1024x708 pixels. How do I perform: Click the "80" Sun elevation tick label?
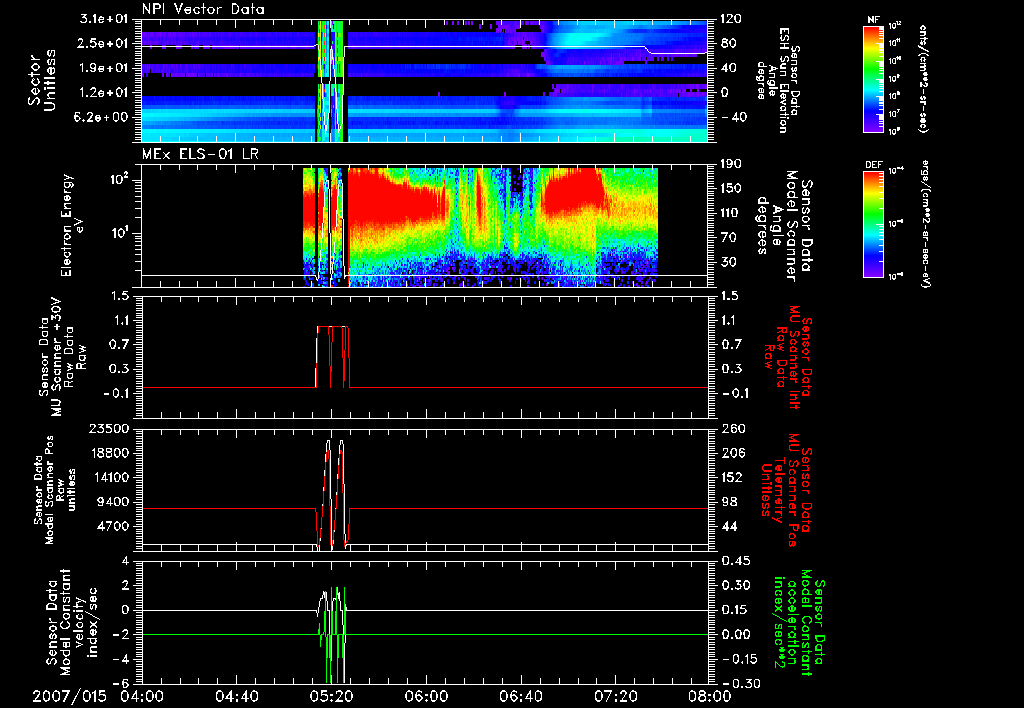tap(728, 43)
